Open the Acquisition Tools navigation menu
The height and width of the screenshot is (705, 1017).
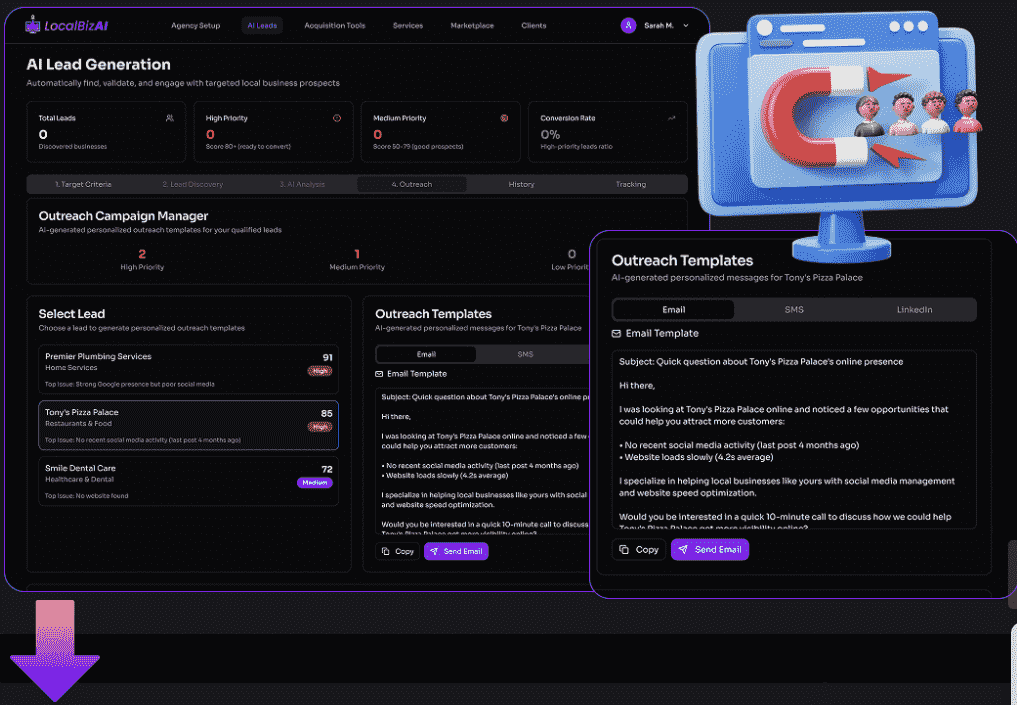(334, 25)
